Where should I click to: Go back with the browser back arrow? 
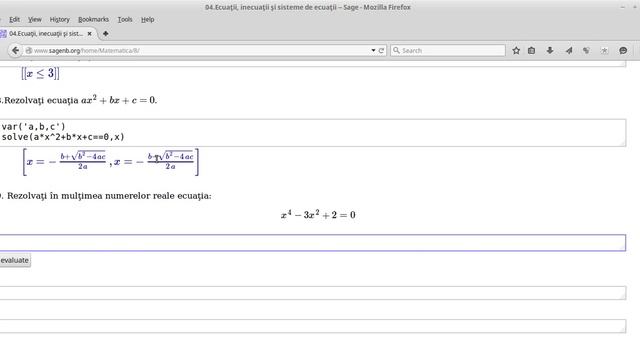coord(15,50)
